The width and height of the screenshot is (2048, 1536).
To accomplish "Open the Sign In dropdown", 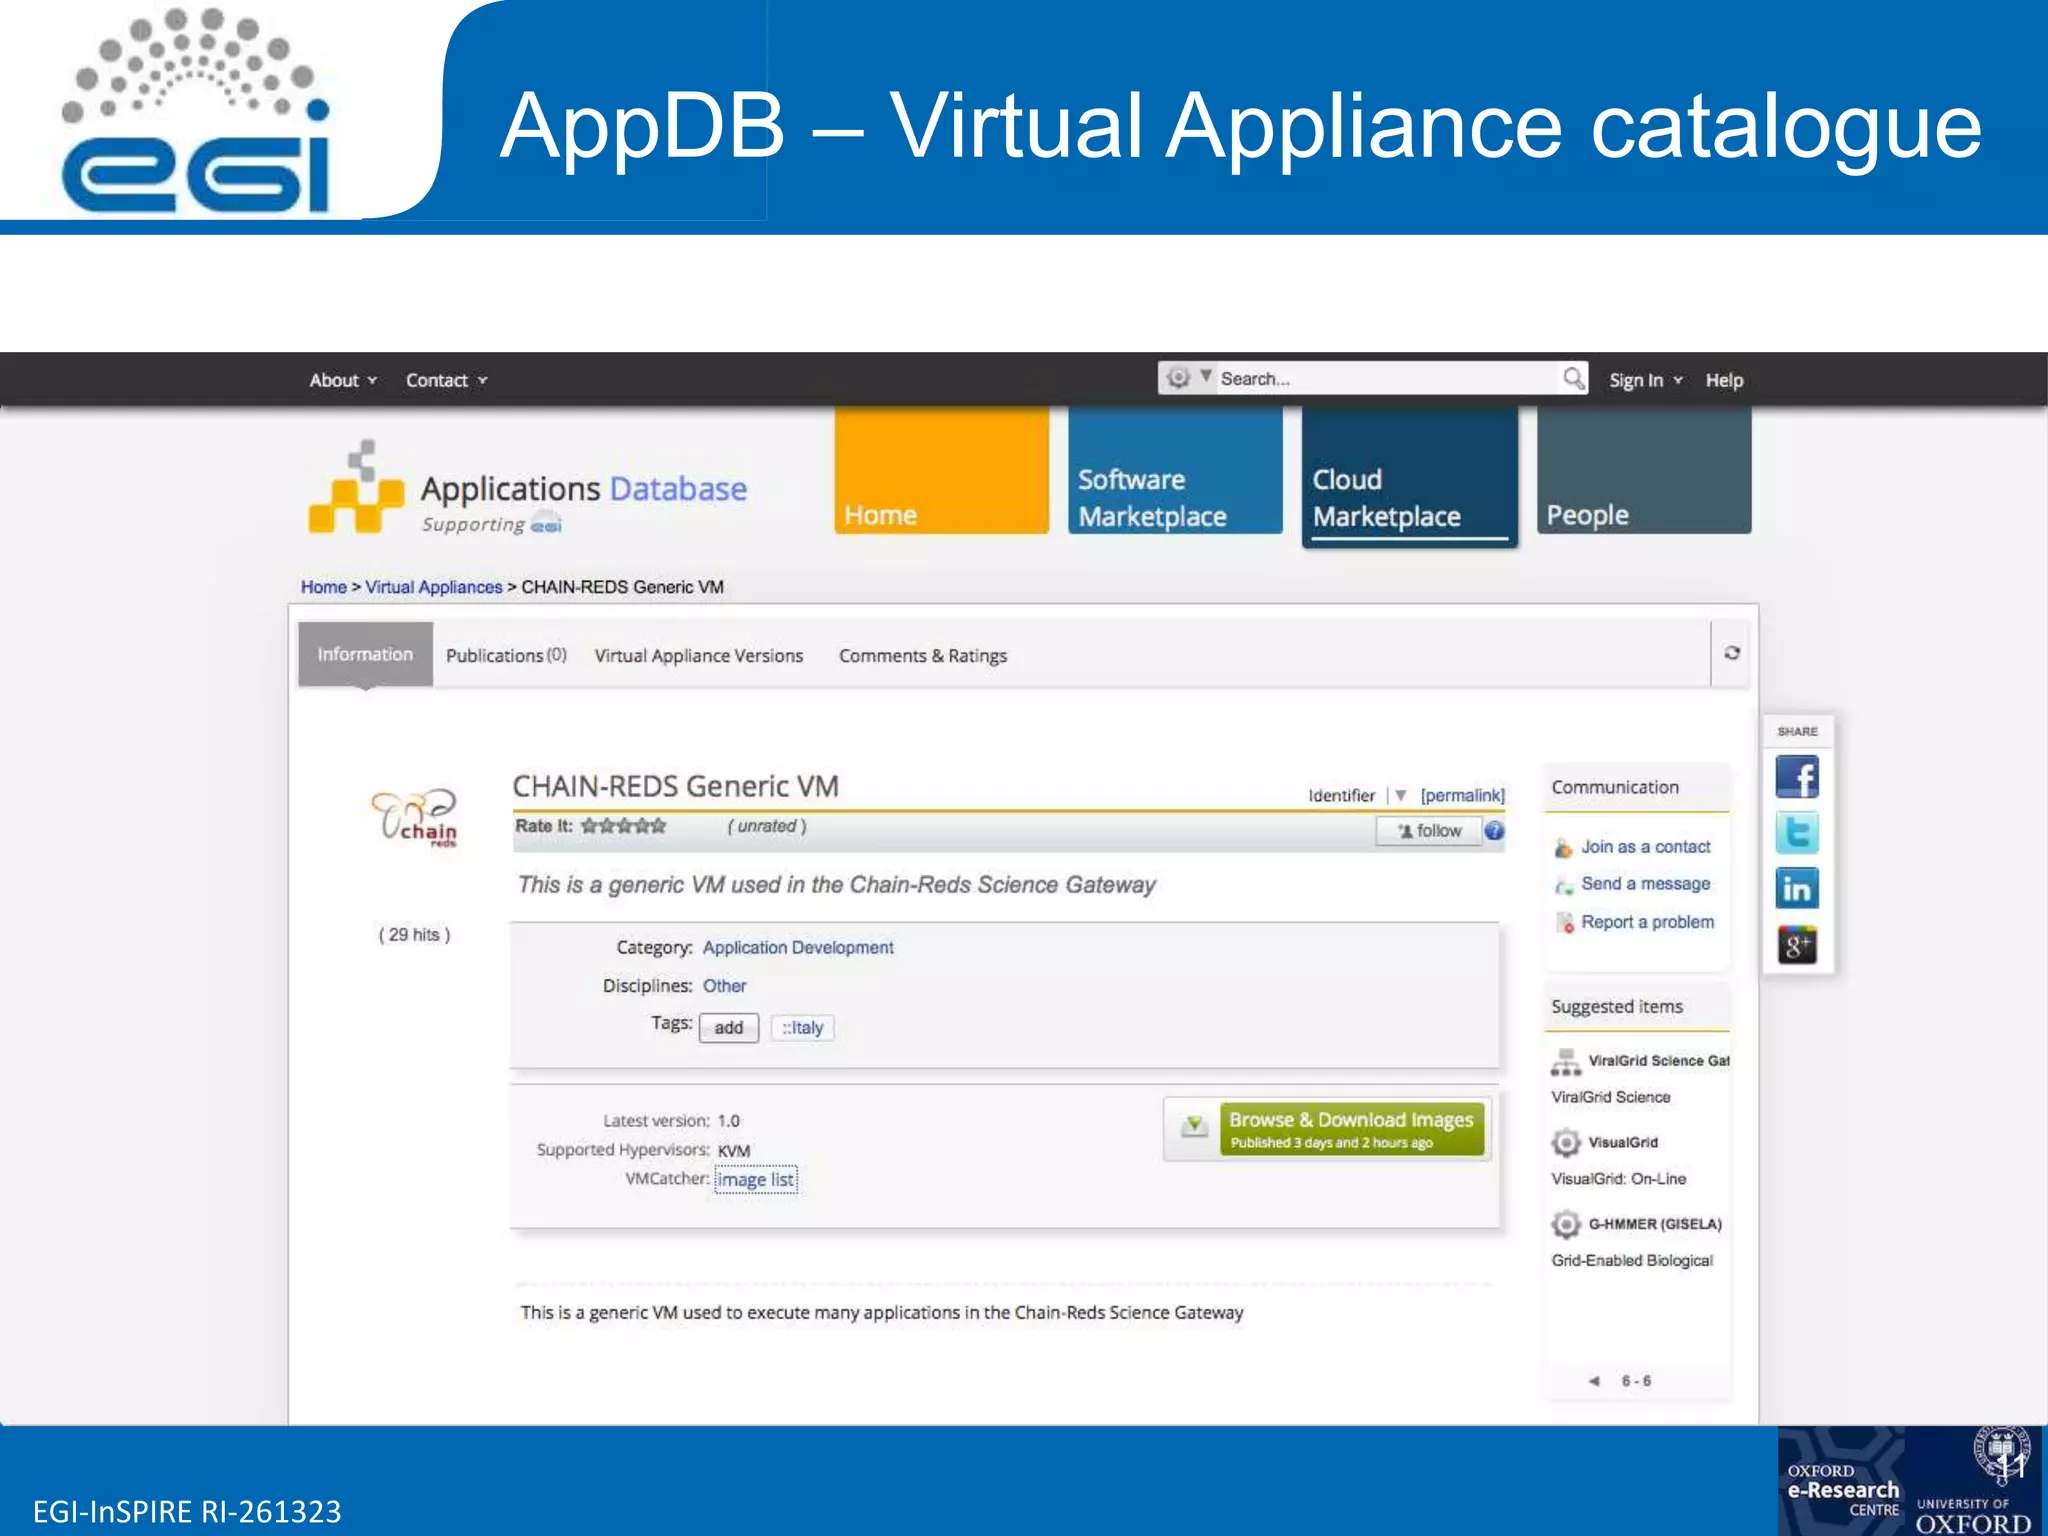I will click(1646, 380).
